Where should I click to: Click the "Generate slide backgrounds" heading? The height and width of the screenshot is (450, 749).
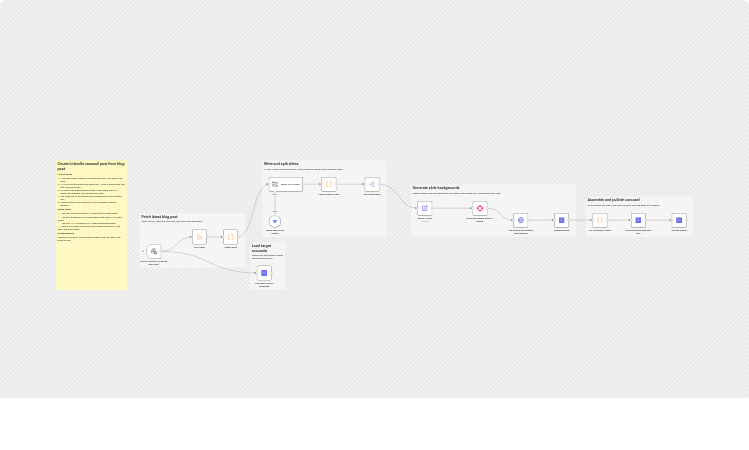(436, 188)
